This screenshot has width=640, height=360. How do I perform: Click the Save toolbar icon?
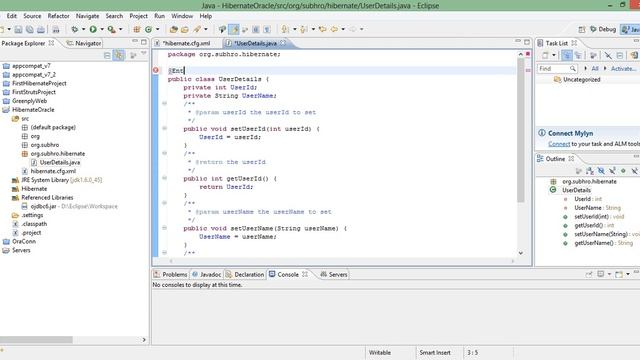coord(18,29)
